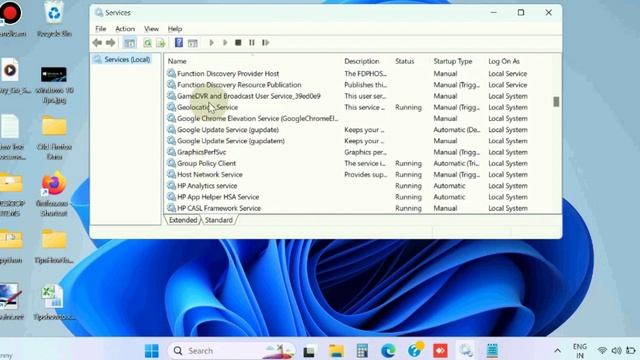The image size is (640, 360).
Task: Select Geolocation Service row
Action: (x=348, y=107)
